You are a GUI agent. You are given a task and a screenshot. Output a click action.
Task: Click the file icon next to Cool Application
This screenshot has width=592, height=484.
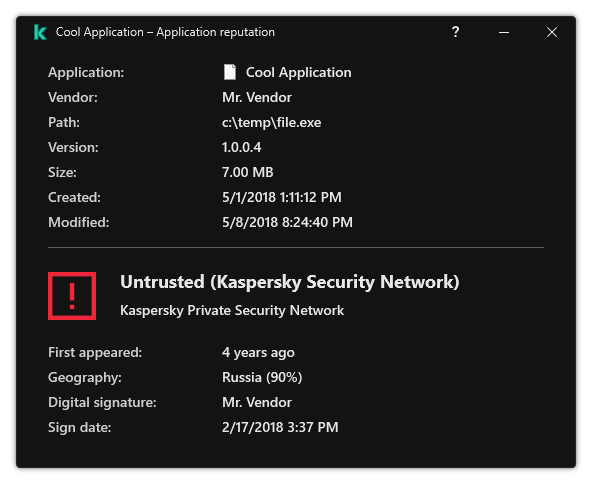[230, 72]
